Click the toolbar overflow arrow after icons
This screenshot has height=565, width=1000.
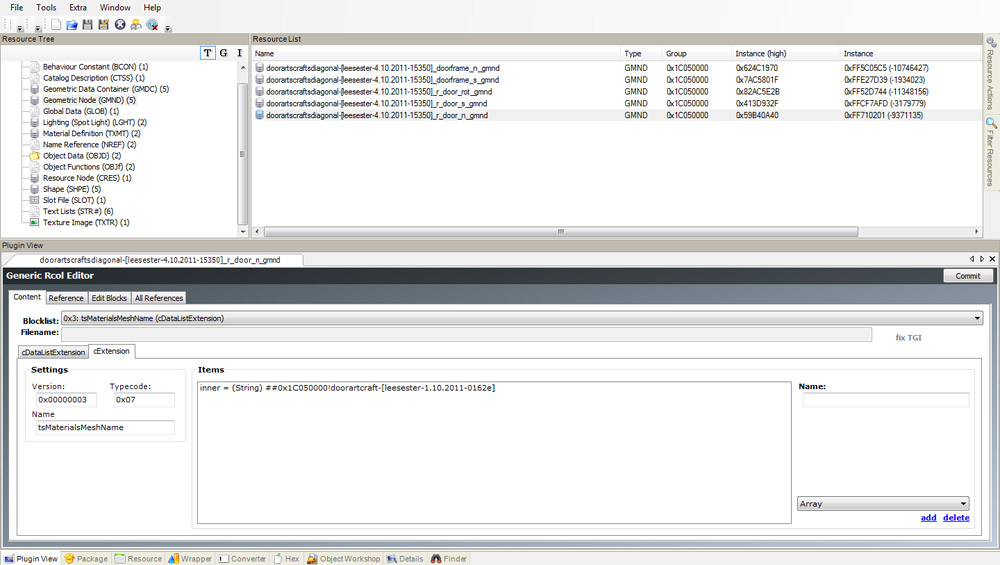(168, 28)
